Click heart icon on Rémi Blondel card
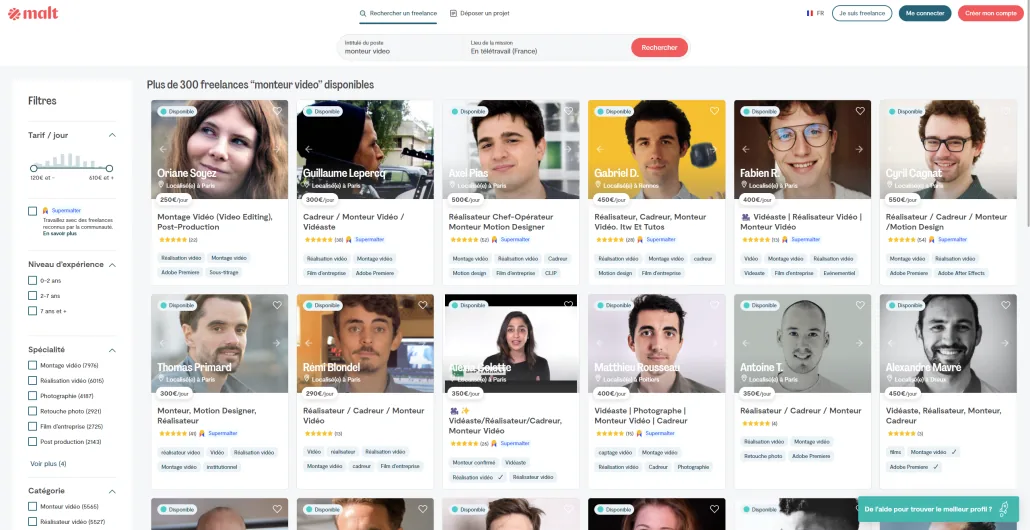This screenshot has height=530, width=1030. pyautogui.click(x=422, y=305)
